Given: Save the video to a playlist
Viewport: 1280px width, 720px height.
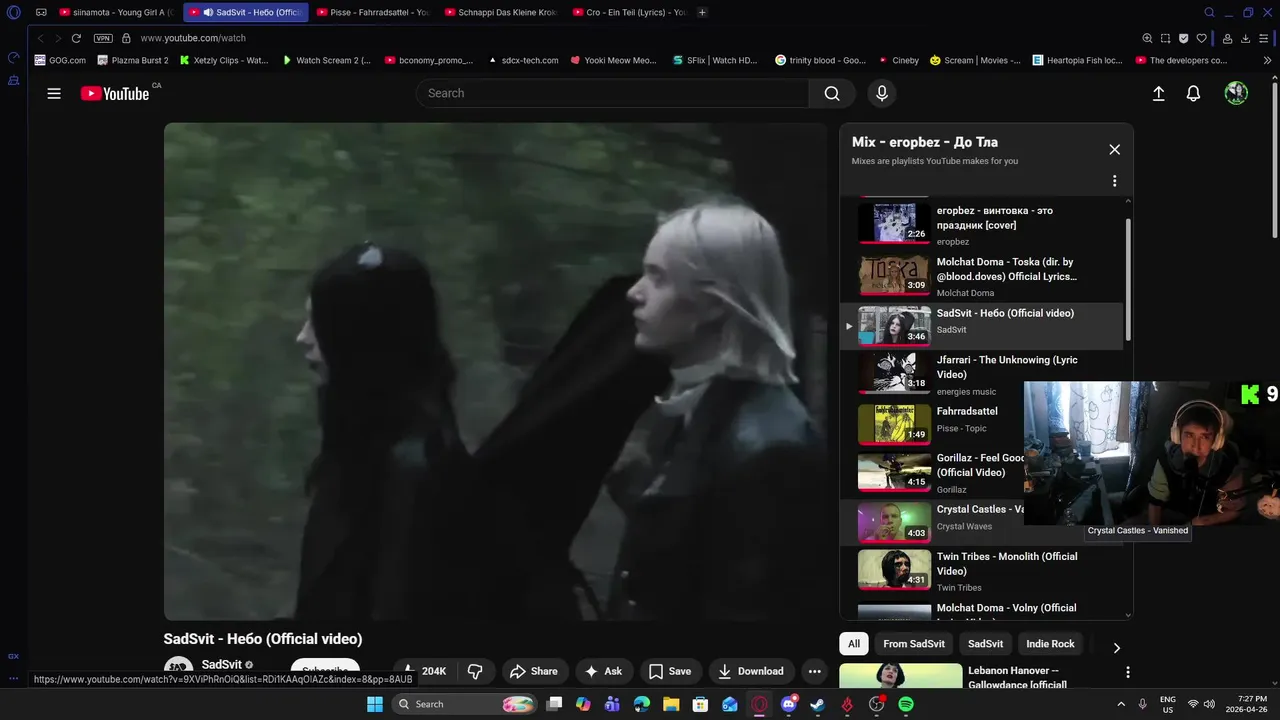Looking at the screenshot, I should (670, 671).
